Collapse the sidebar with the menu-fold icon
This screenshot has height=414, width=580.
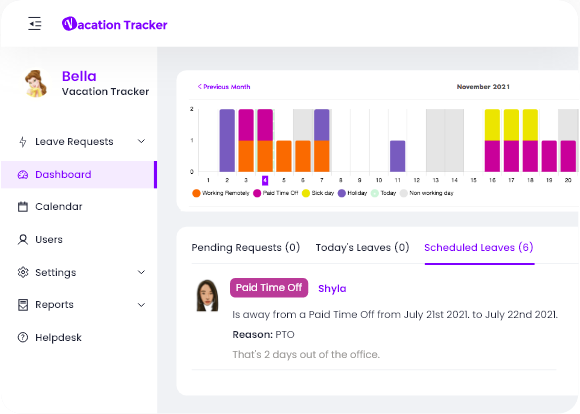click(x=35, y=24)
